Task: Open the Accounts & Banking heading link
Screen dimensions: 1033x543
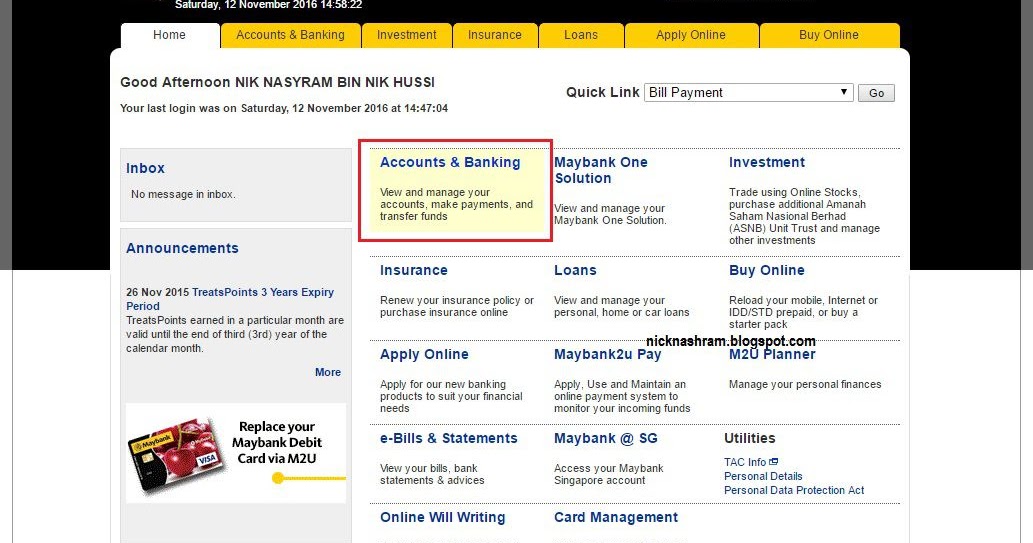Action: [450, 162]
